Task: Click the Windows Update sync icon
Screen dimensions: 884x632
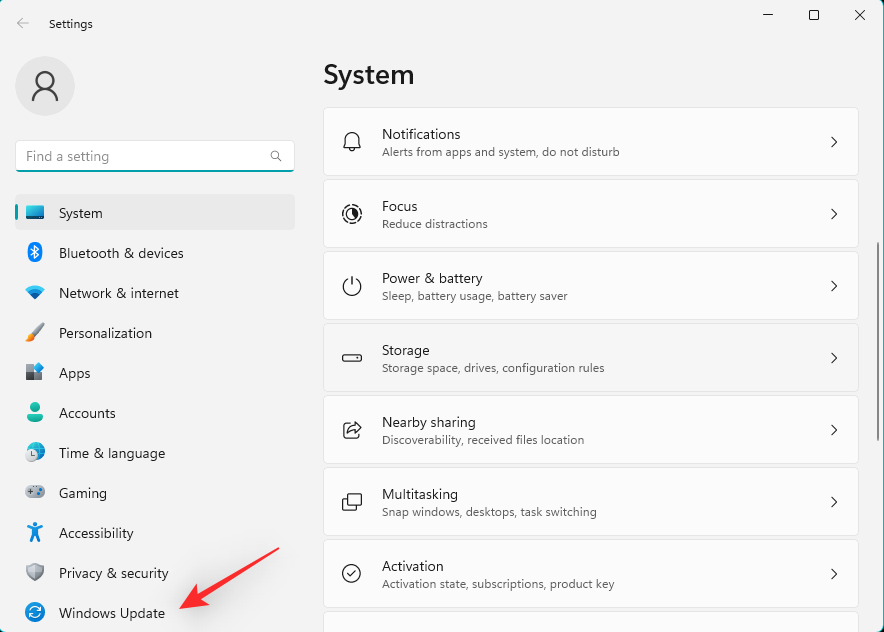Action: pos(35,613)
